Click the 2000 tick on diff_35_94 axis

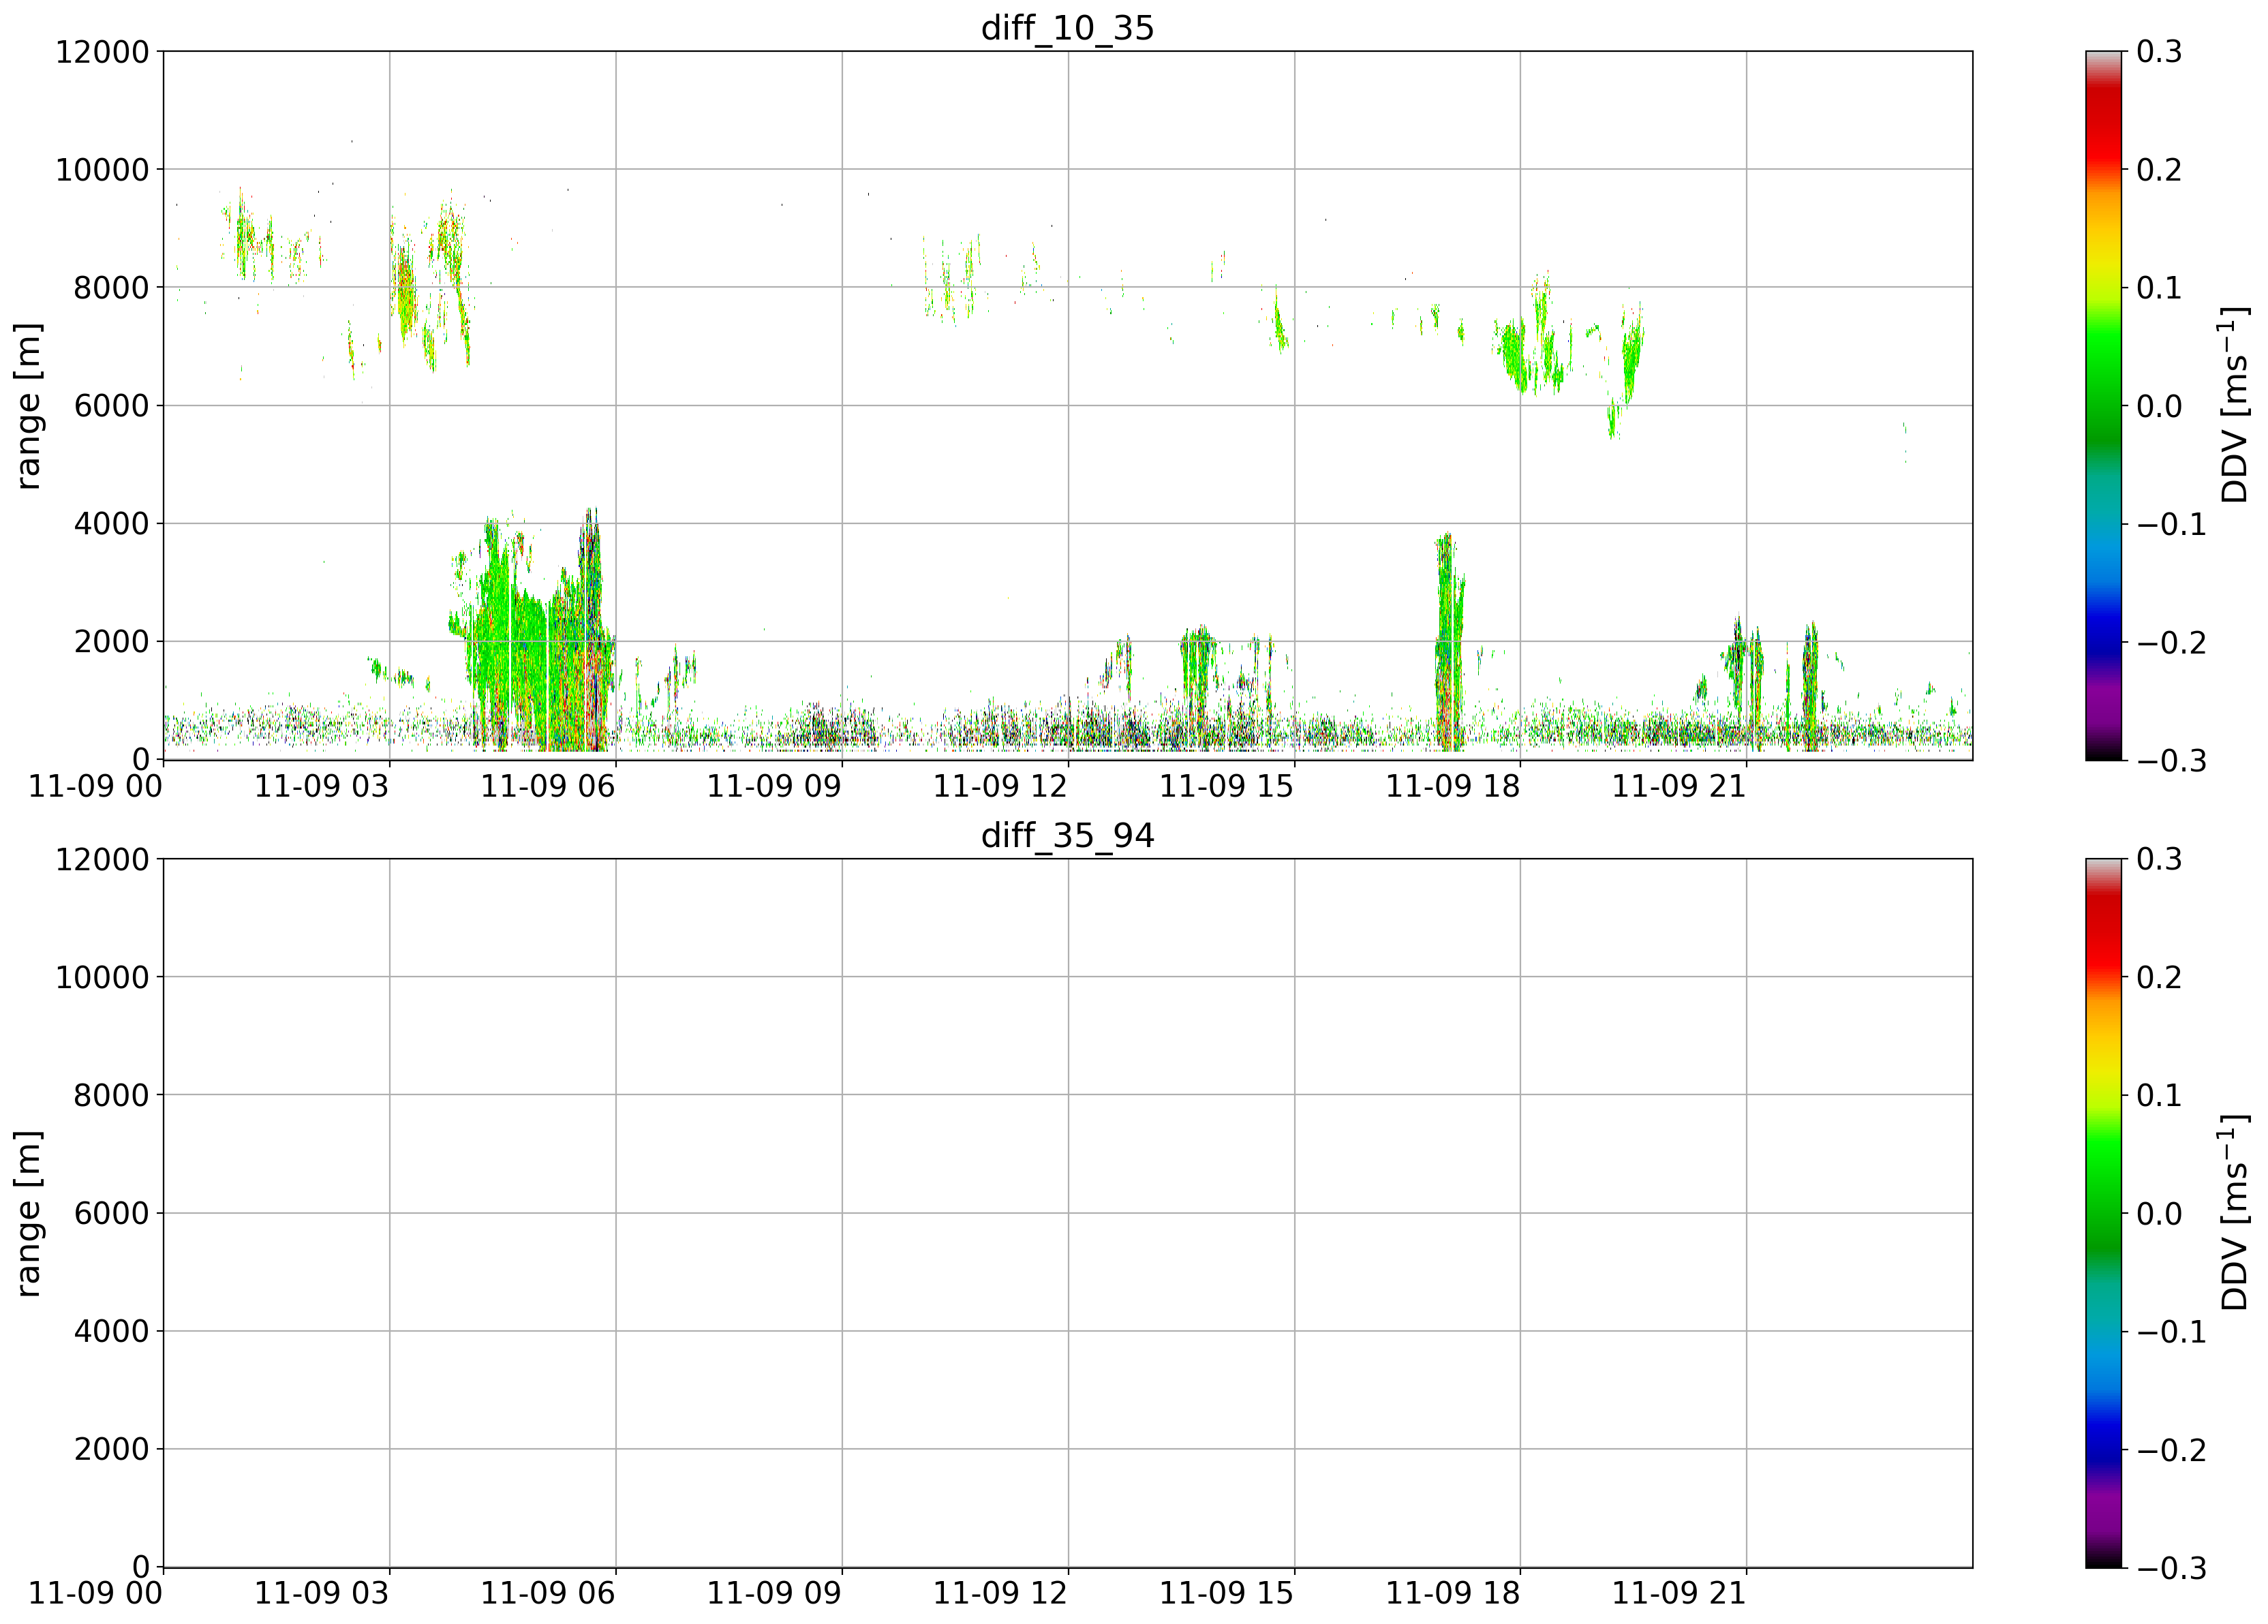(x=111, y=1449)
